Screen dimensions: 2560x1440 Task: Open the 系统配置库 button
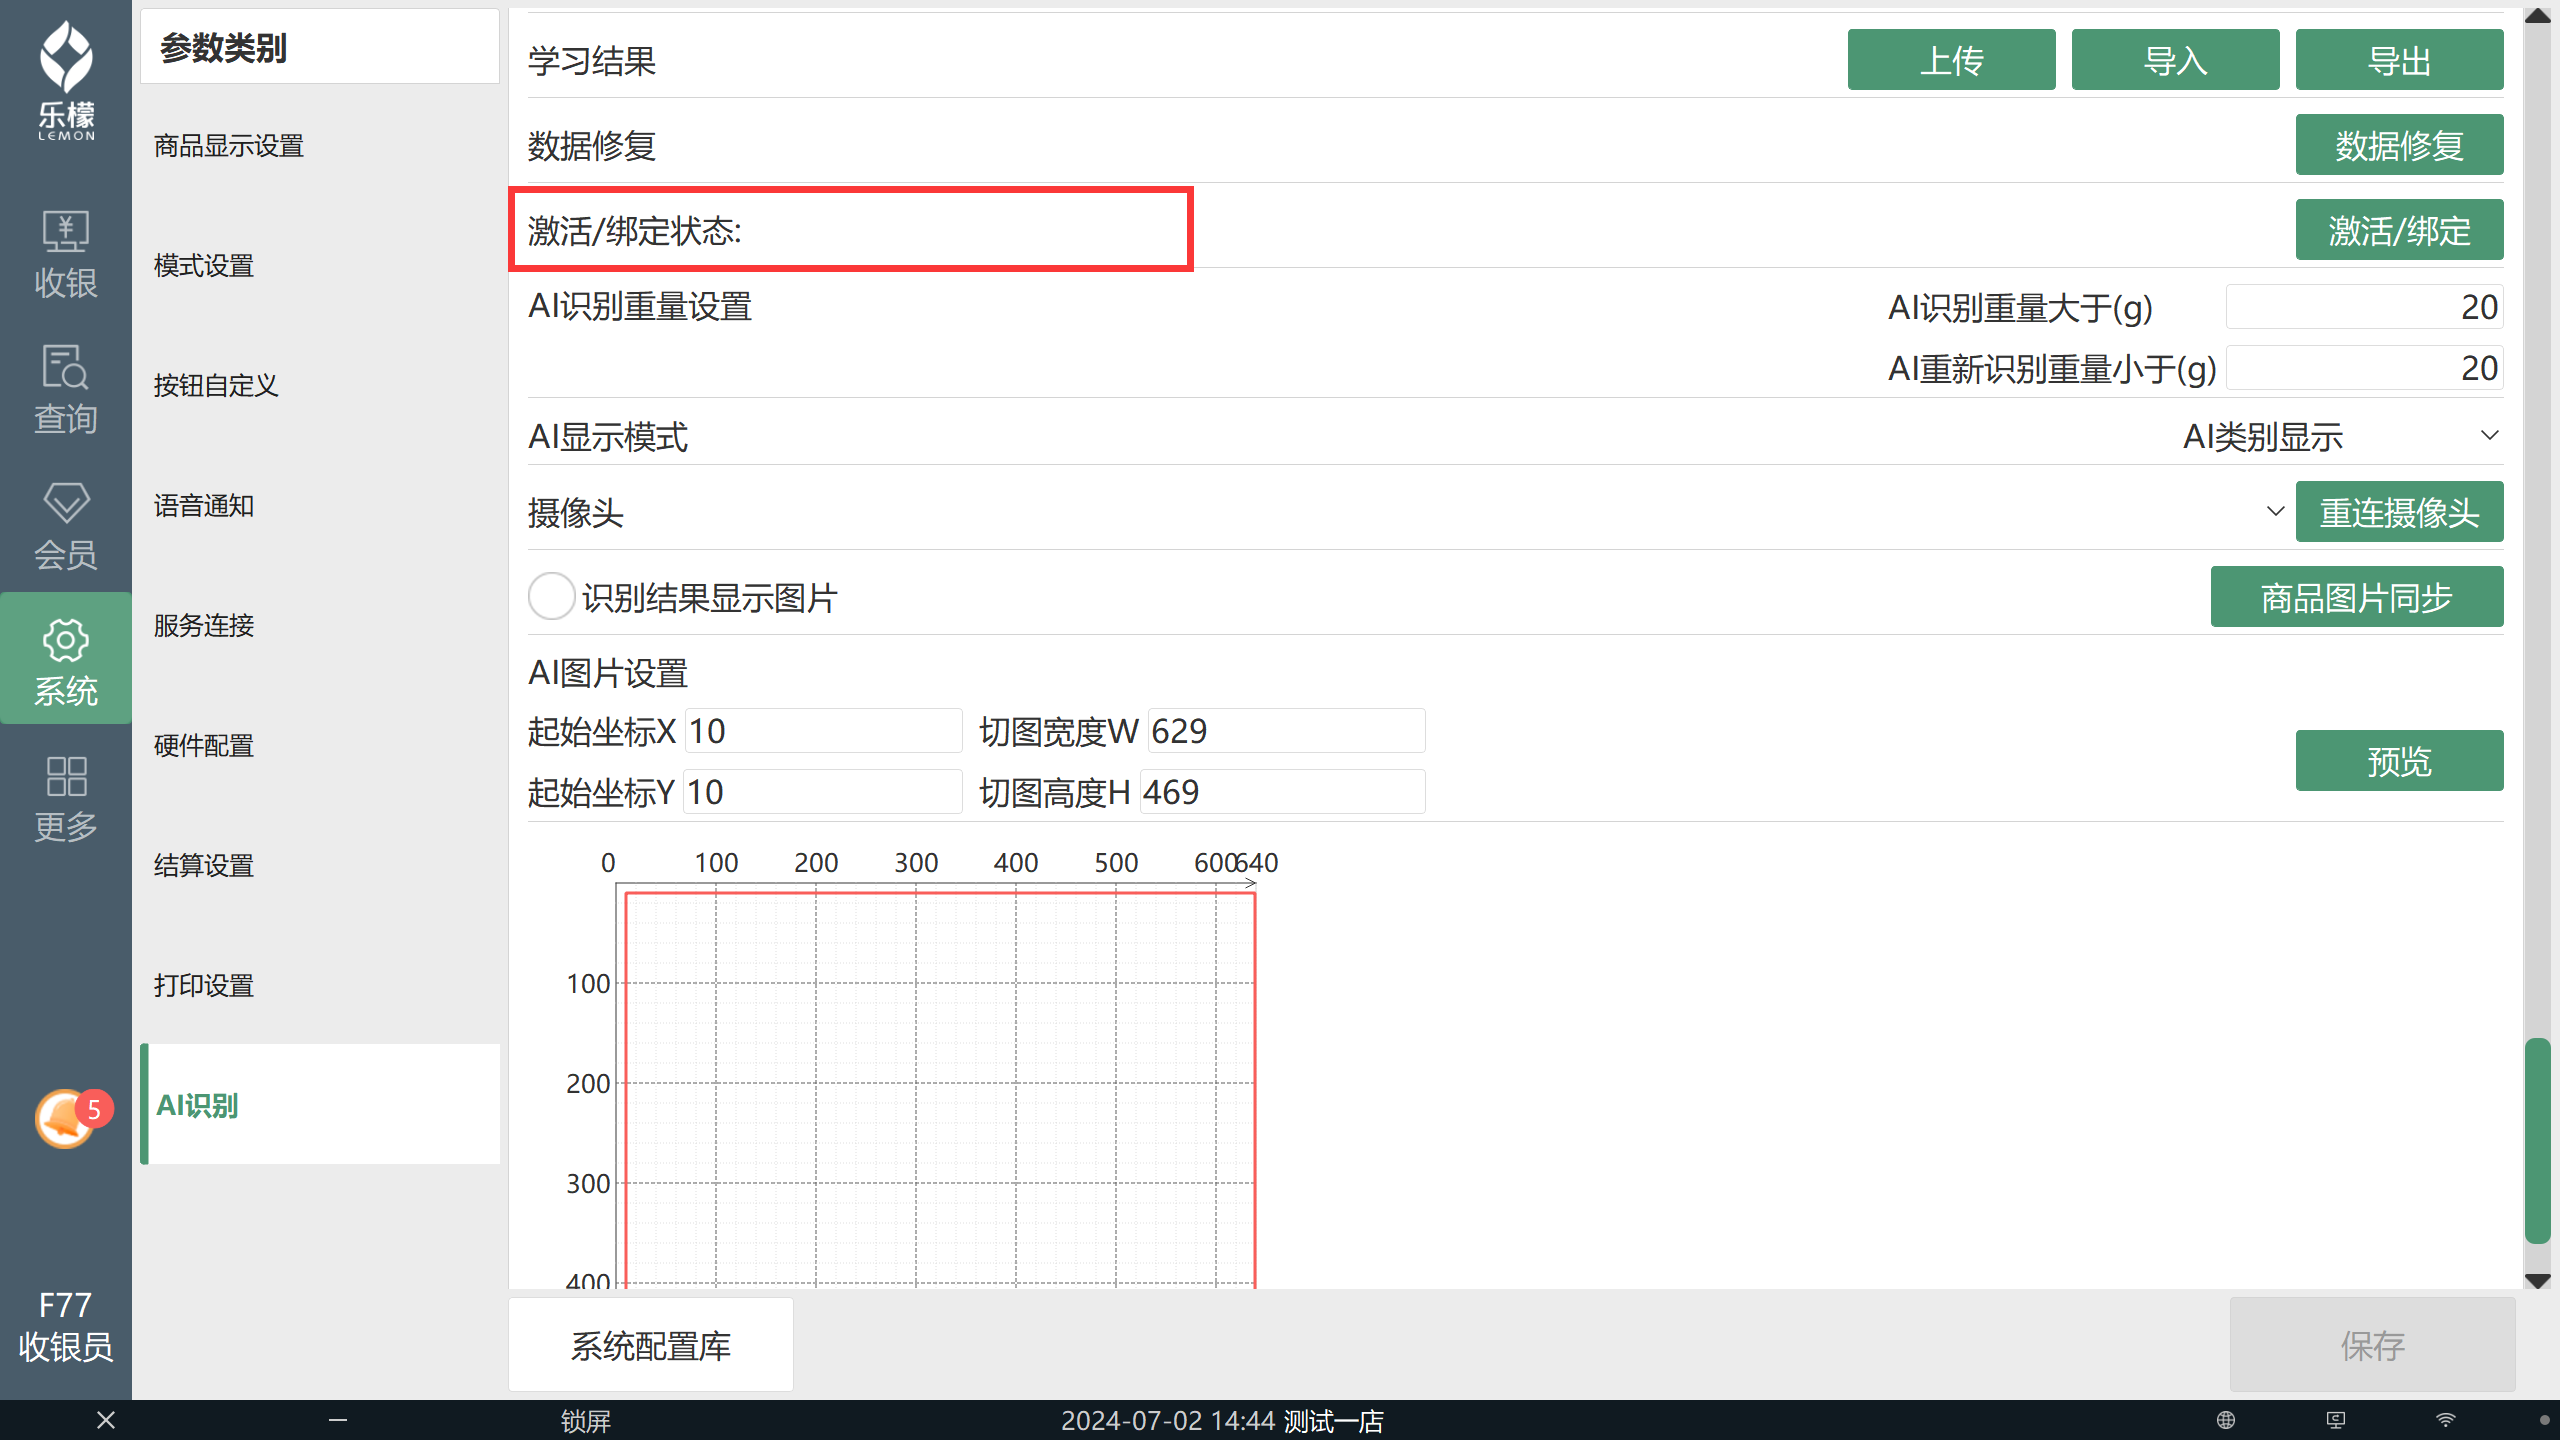point(651,1345)
